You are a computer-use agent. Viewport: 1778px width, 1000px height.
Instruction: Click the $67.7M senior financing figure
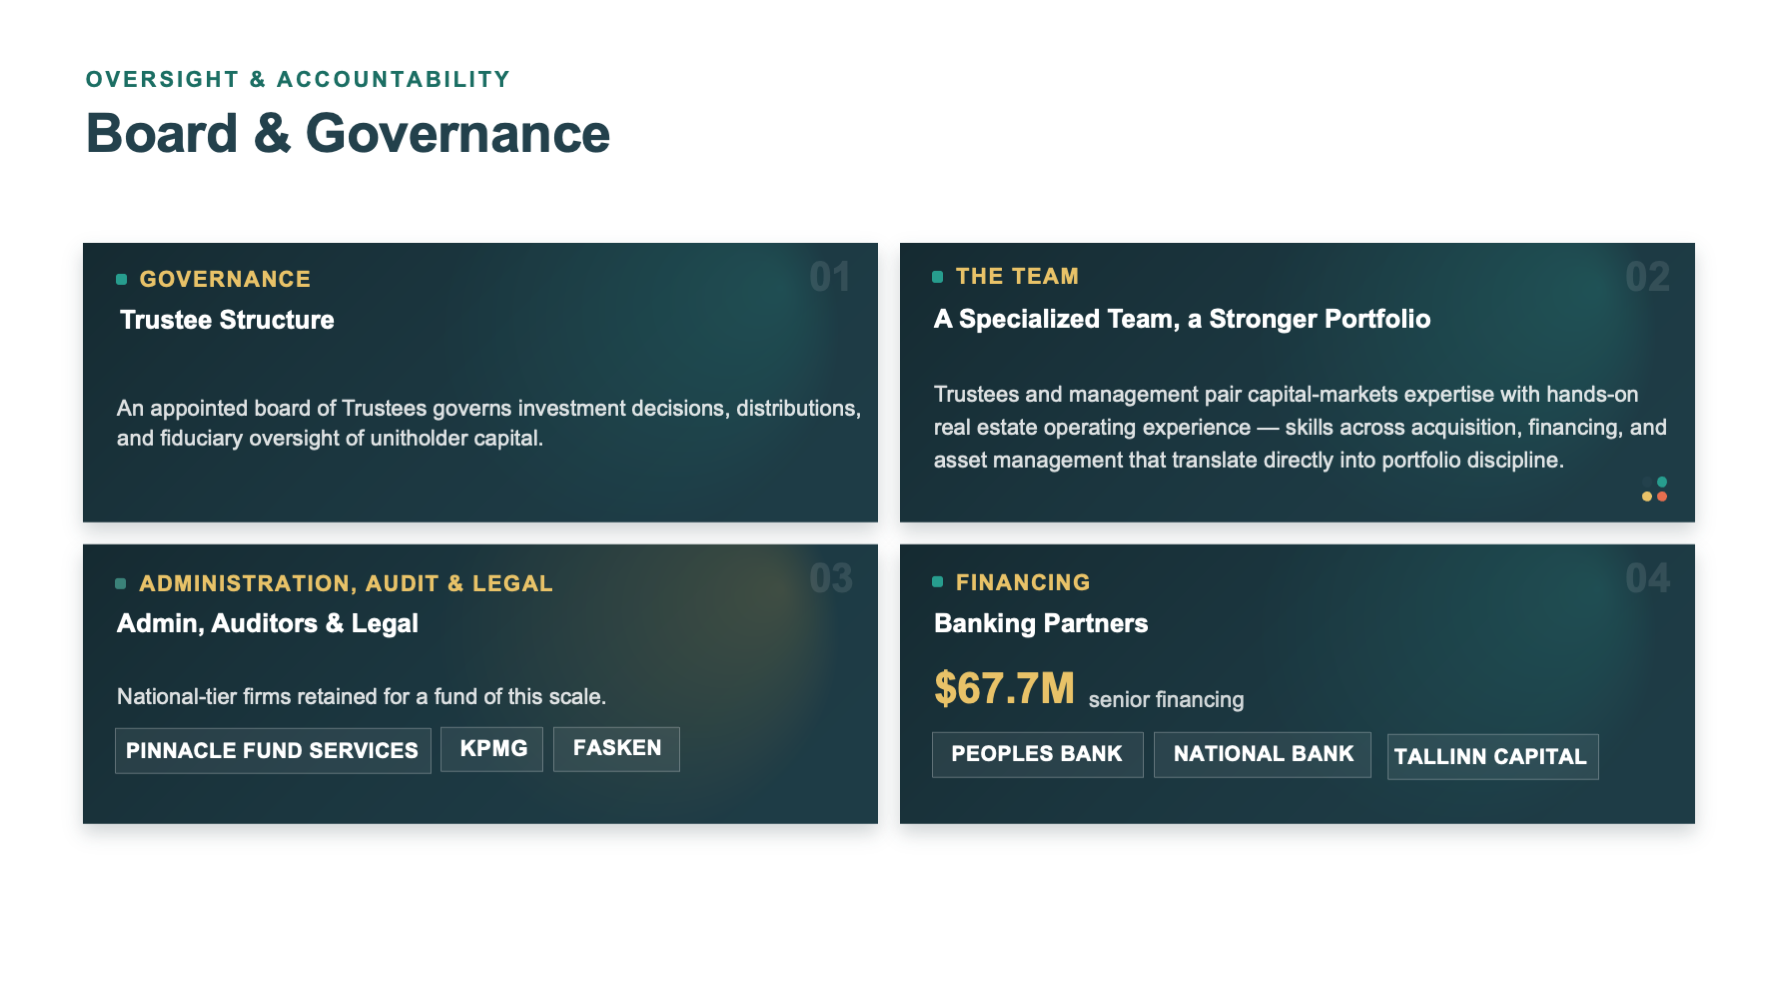coord(1089,689)
